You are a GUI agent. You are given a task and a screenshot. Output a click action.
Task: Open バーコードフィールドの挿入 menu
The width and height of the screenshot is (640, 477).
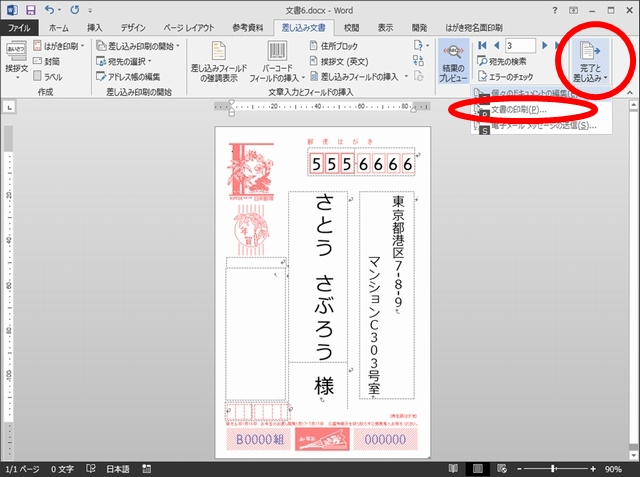click(277, 62)
